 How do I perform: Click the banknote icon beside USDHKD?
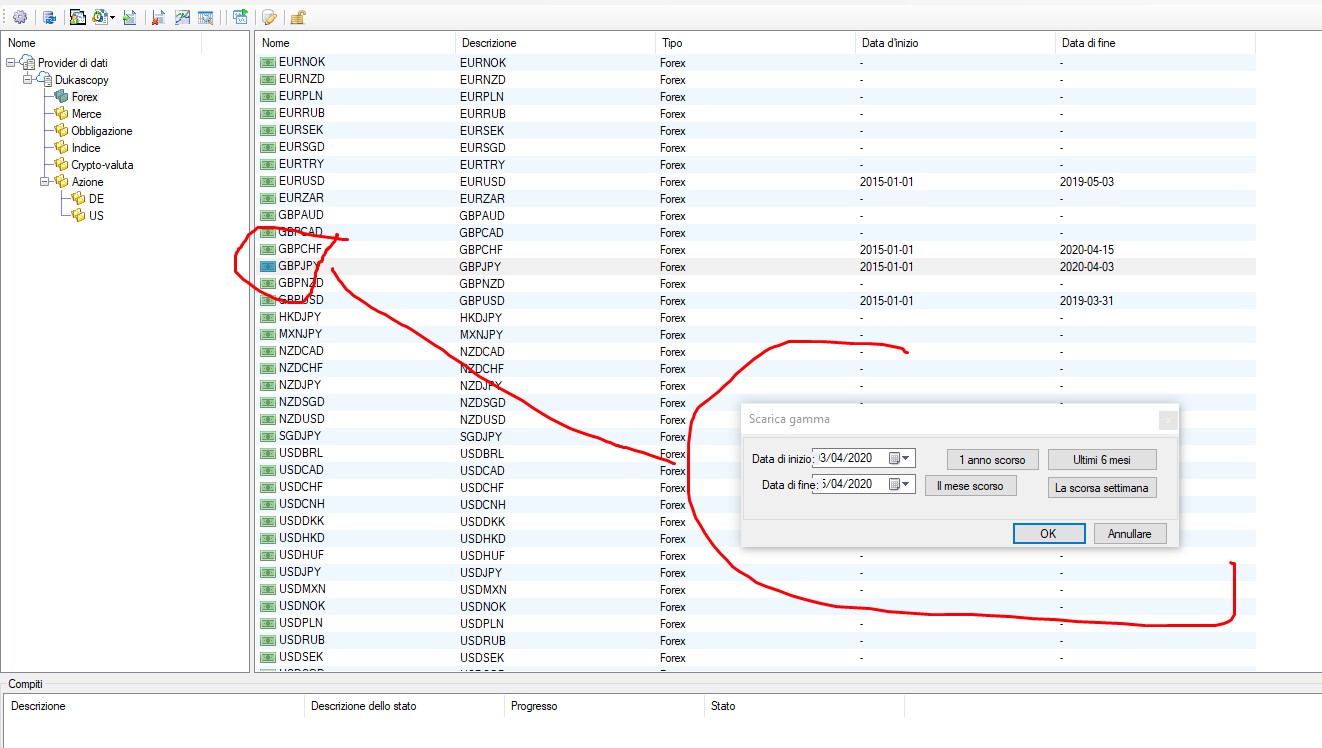[x=267, y=538]
